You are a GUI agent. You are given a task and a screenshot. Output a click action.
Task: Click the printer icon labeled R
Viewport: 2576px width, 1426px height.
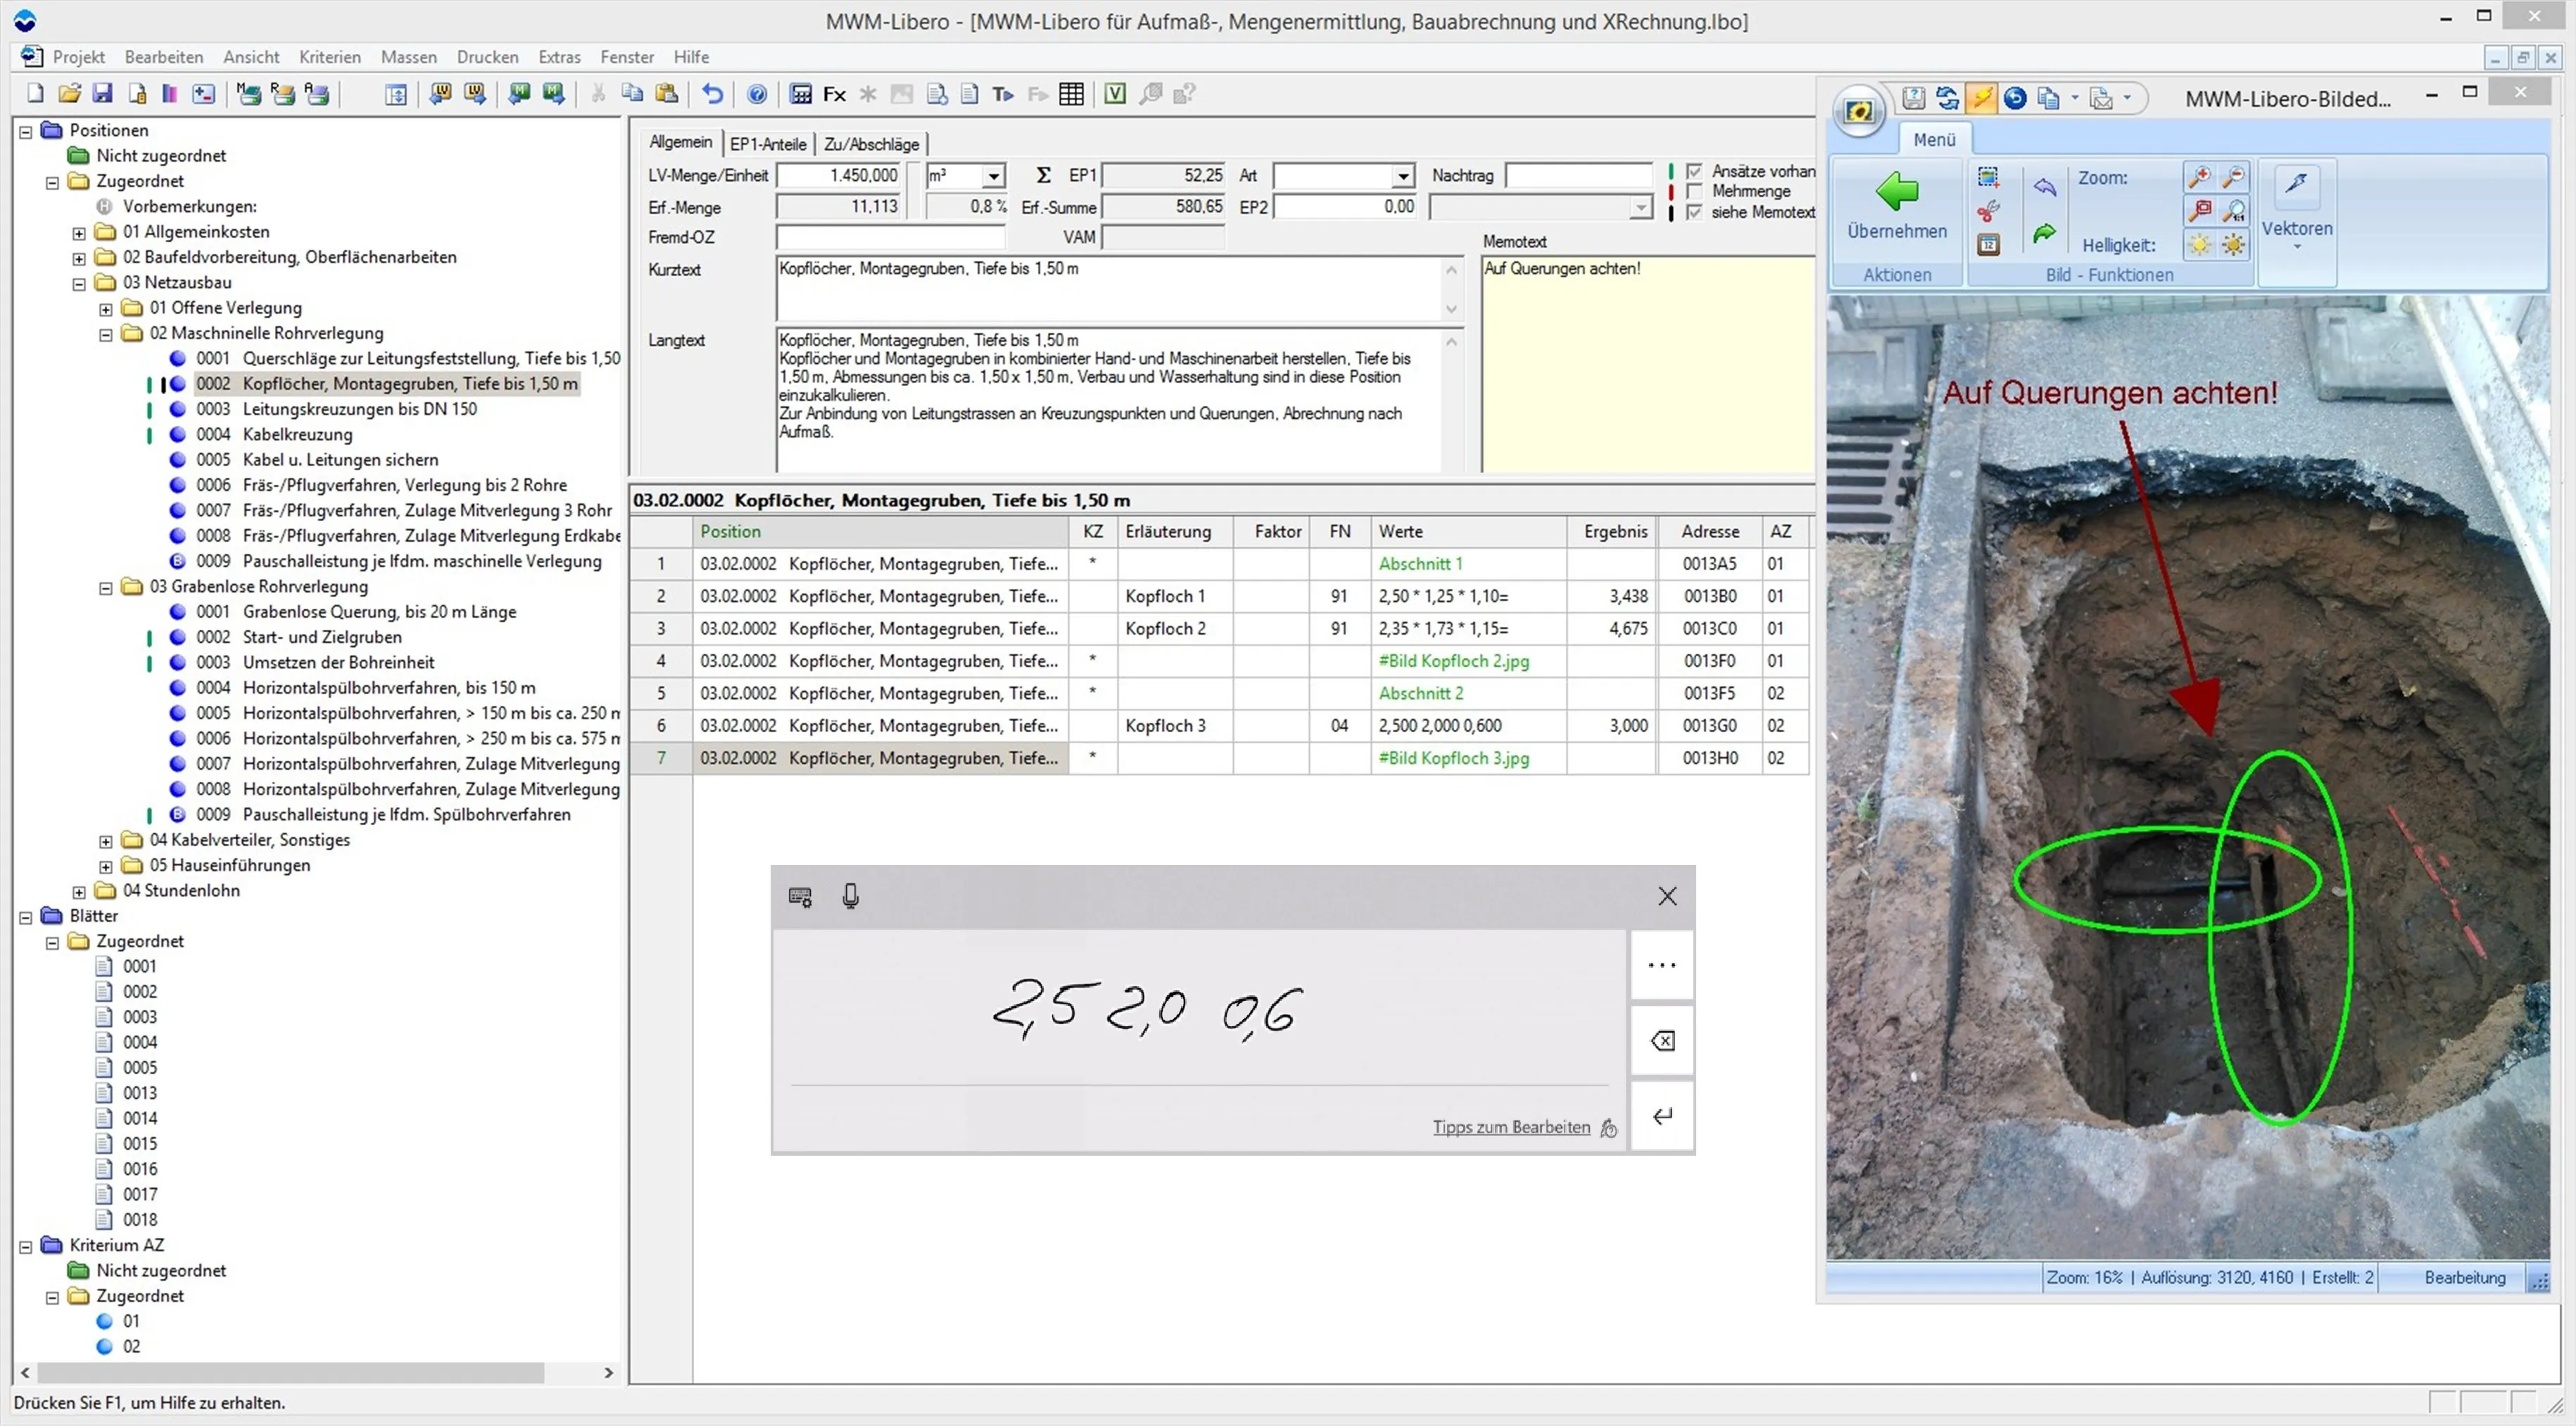click(x=283, y=94)
